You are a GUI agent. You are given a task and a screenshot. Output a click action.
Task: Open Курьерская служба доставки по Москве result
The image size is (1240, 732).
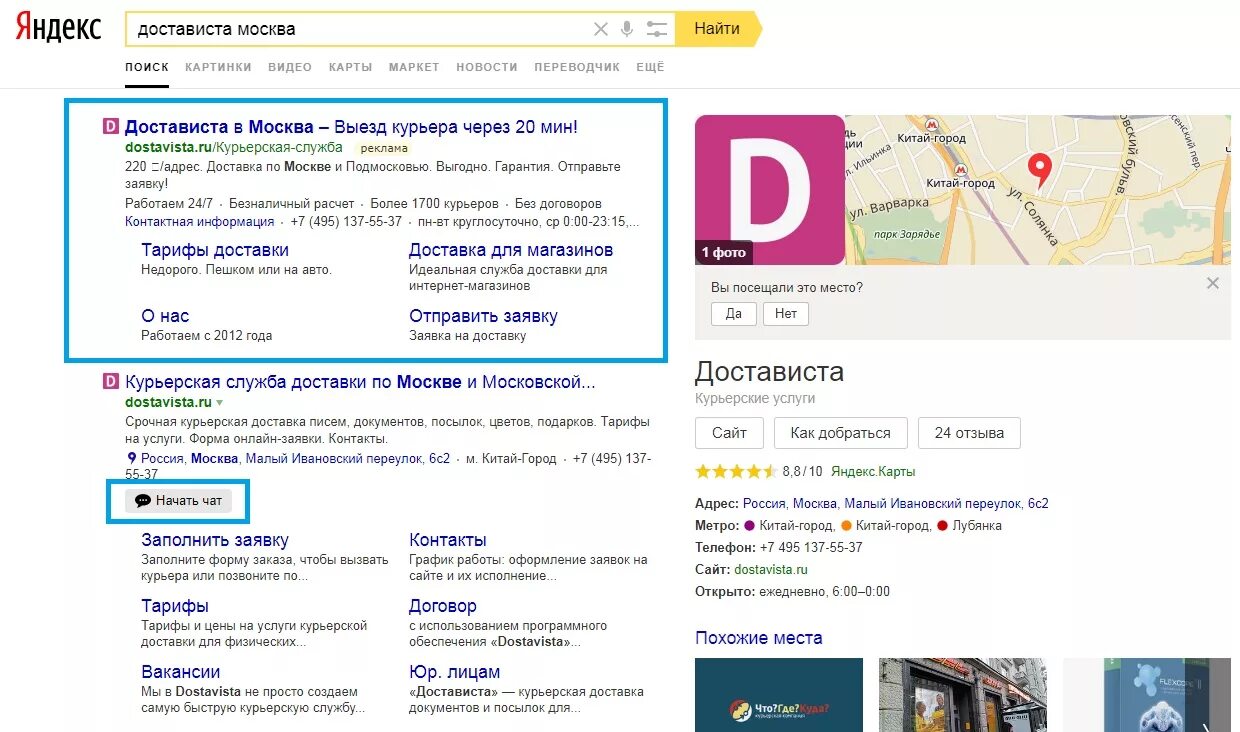pyautogui.click(x=360, y=382)
